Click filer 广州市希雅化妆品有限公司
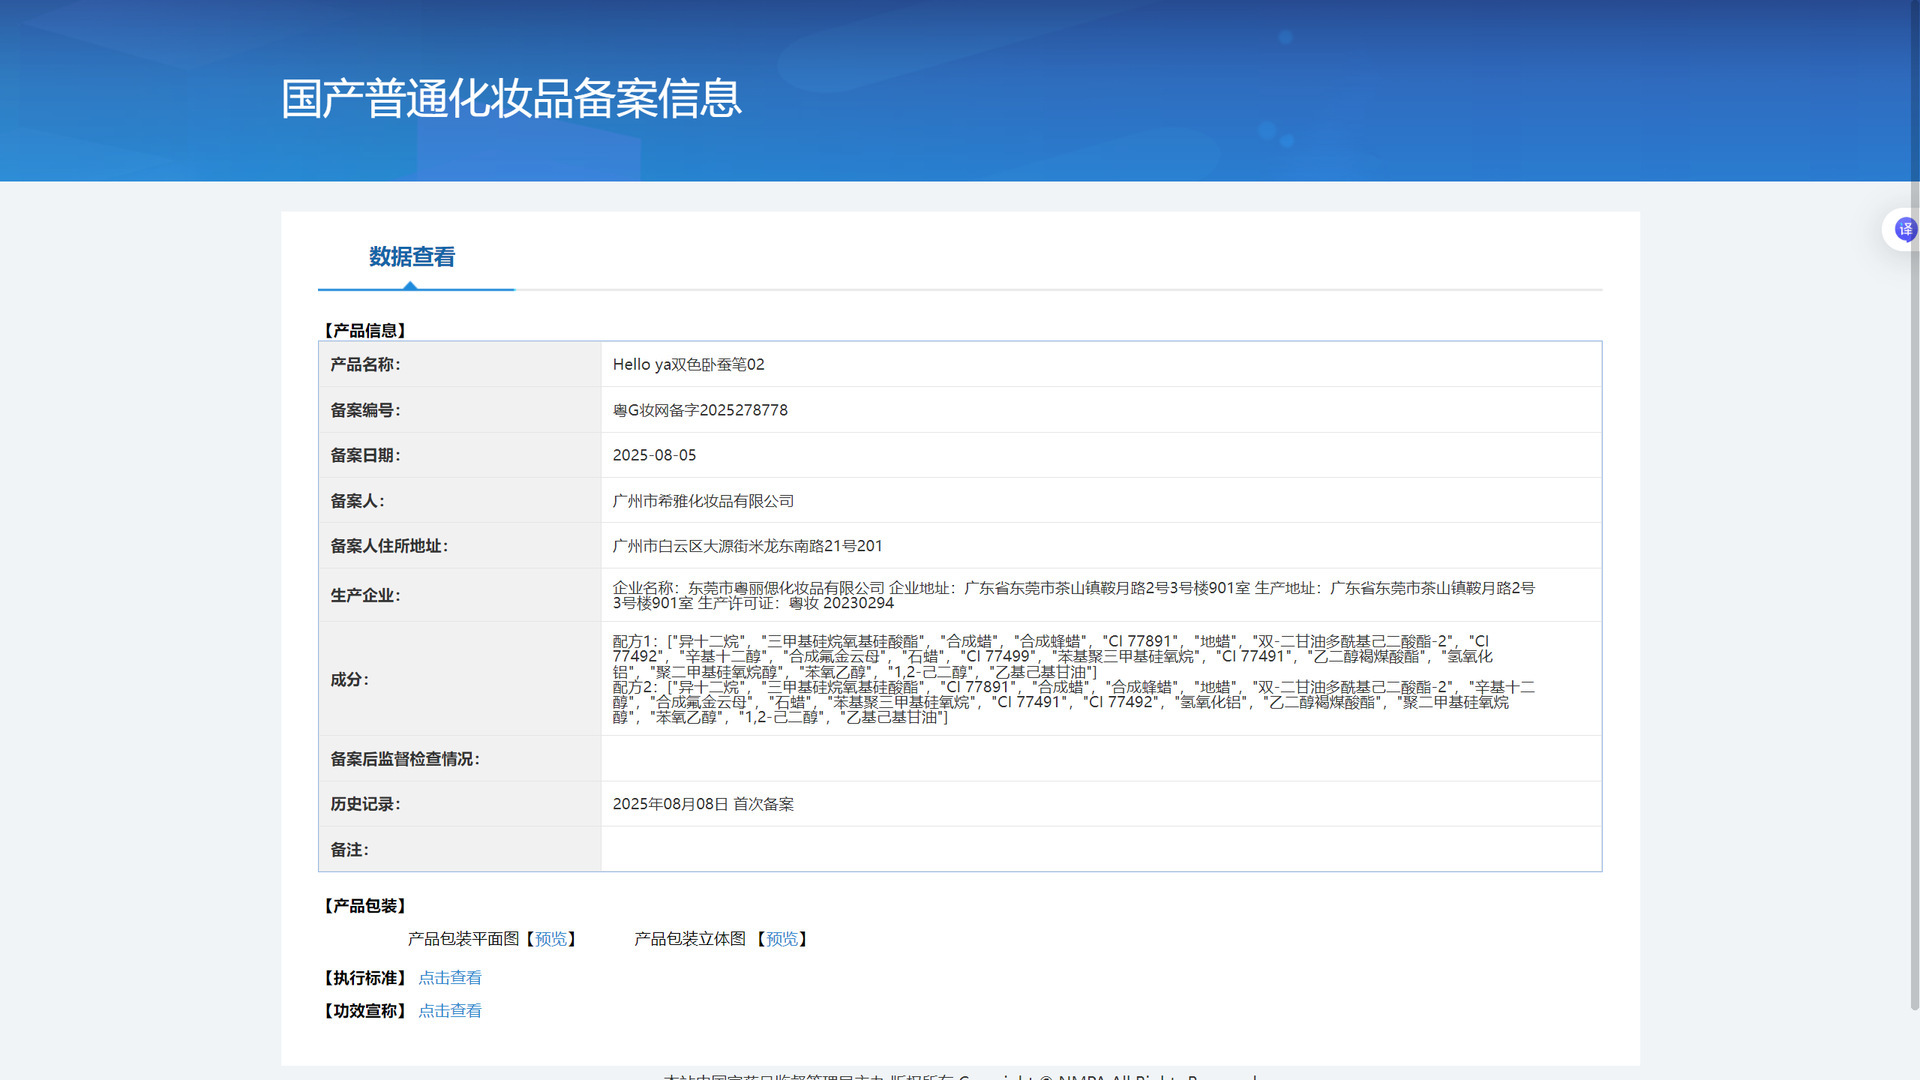Image resolution: width=1920 pixels, height=1080 pixels. point(703,501)
